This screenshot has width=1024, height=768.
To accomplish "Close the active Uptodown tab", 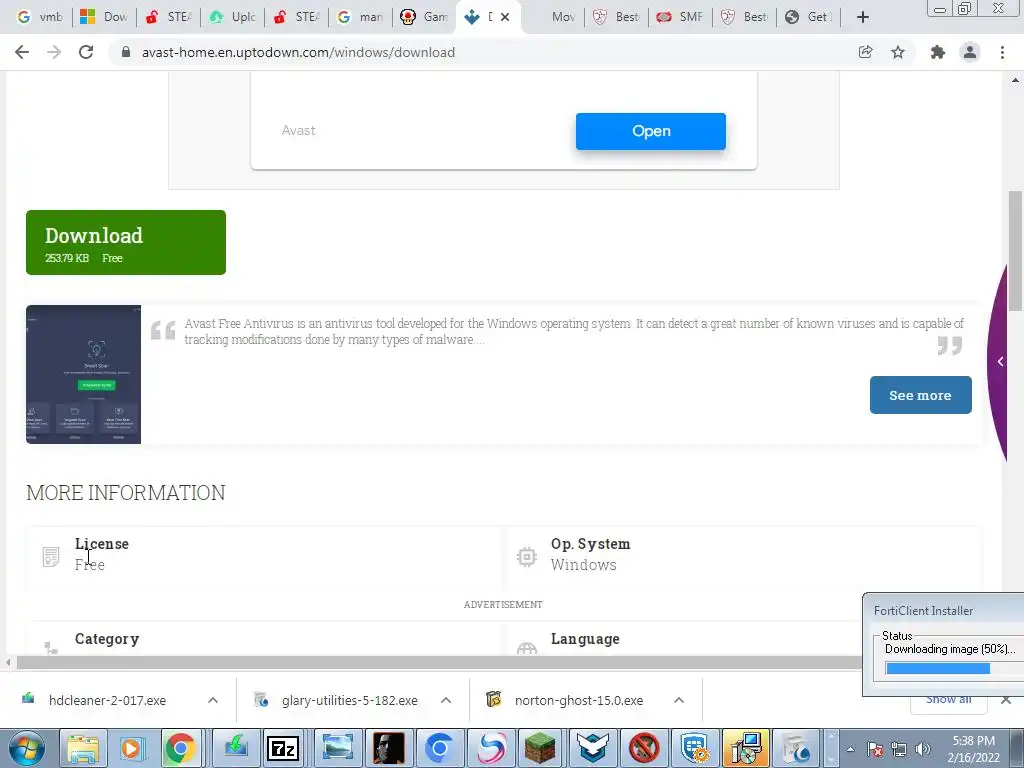I will click(x=505, y=17).
